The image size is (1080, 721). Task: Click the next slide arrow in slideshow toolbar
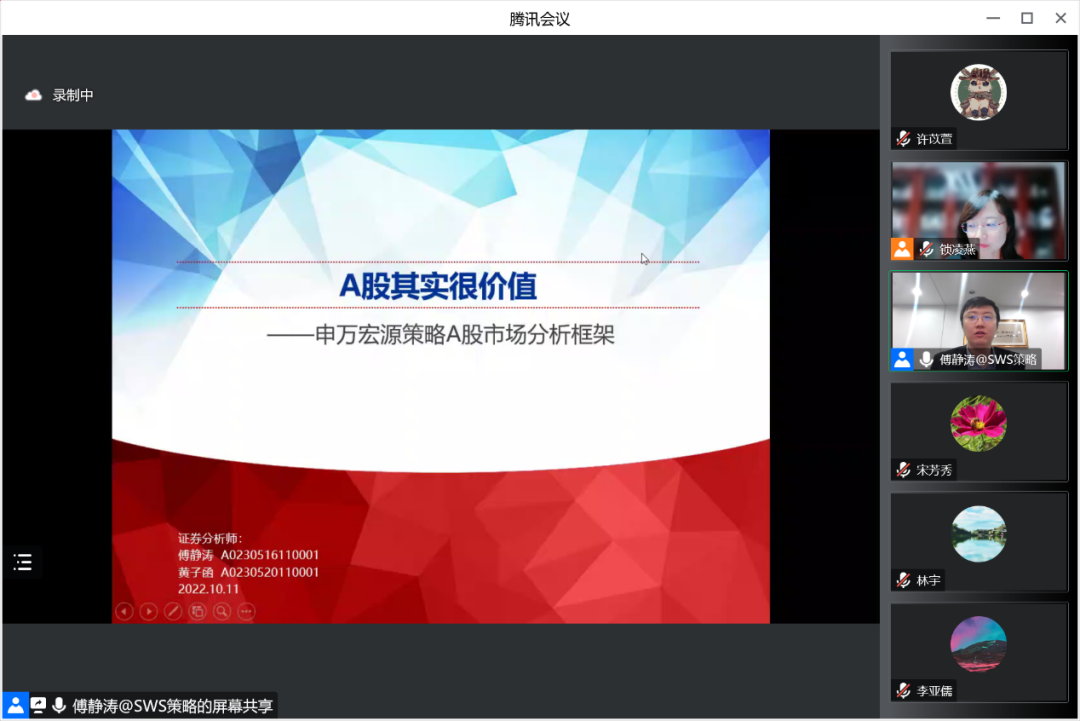(149, 611)
